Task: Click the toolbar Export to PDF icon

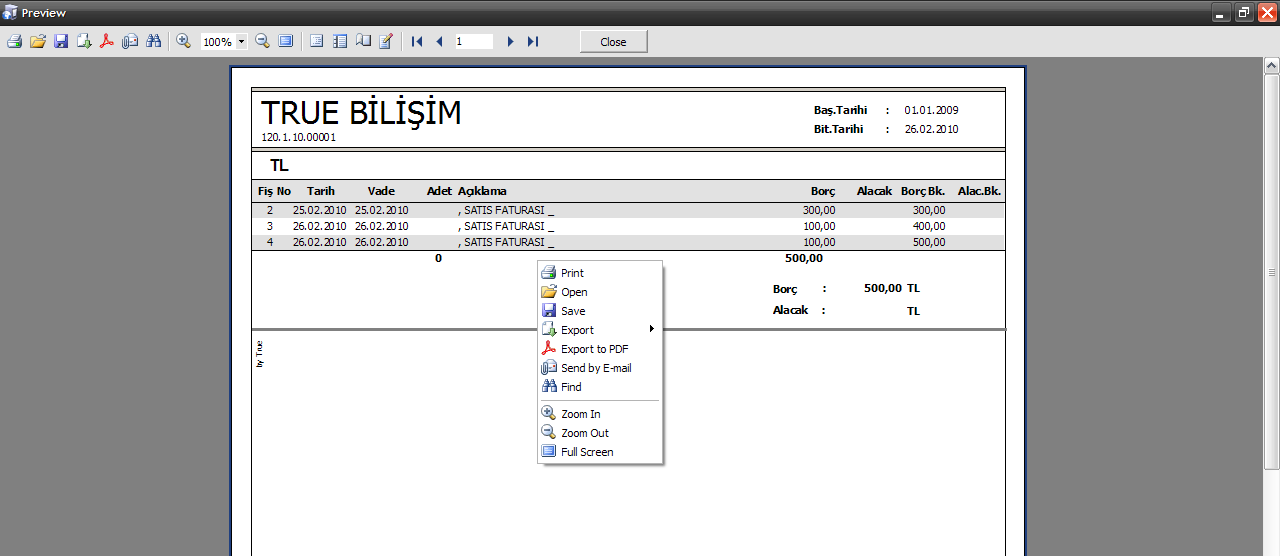Action: tap(107, 42)
